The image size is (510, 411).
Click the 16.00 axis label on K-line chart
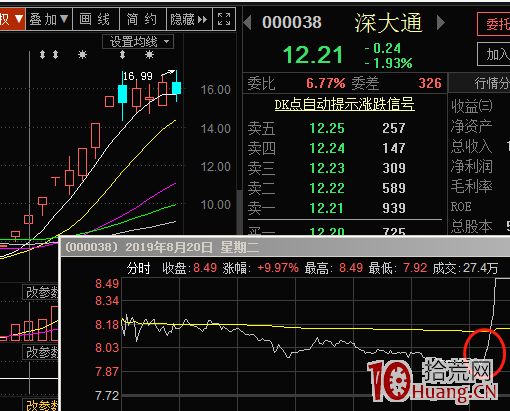216,90
